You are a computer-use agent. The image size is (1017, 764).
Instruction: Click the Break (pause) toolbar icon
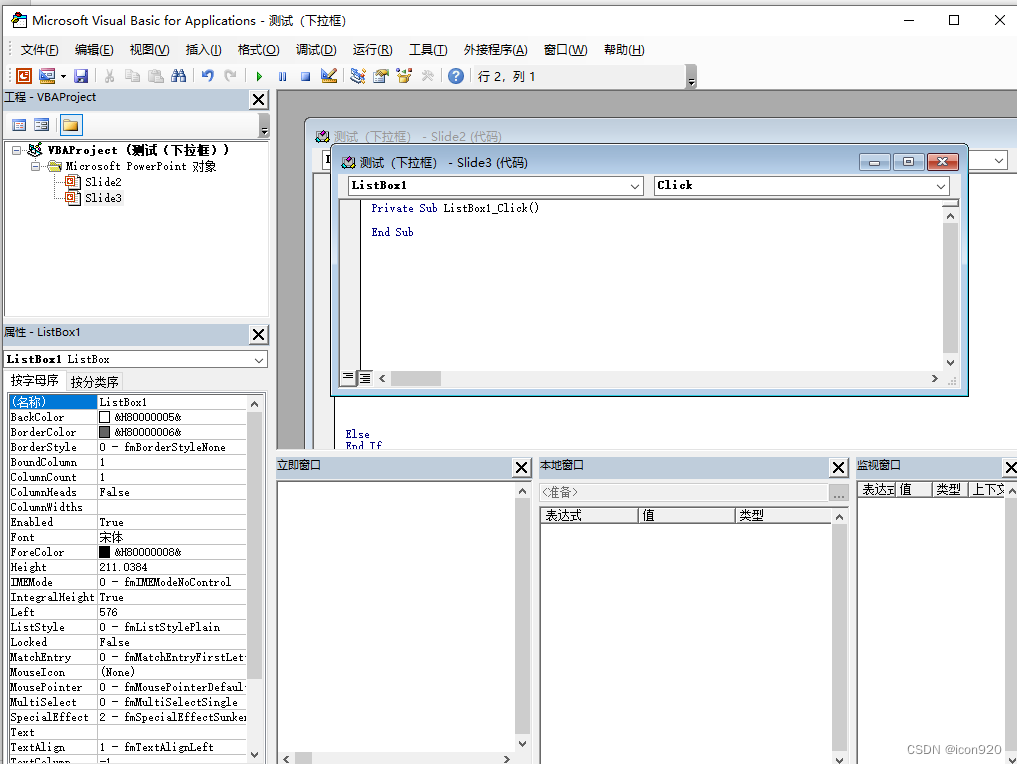(x=283, y=76)
